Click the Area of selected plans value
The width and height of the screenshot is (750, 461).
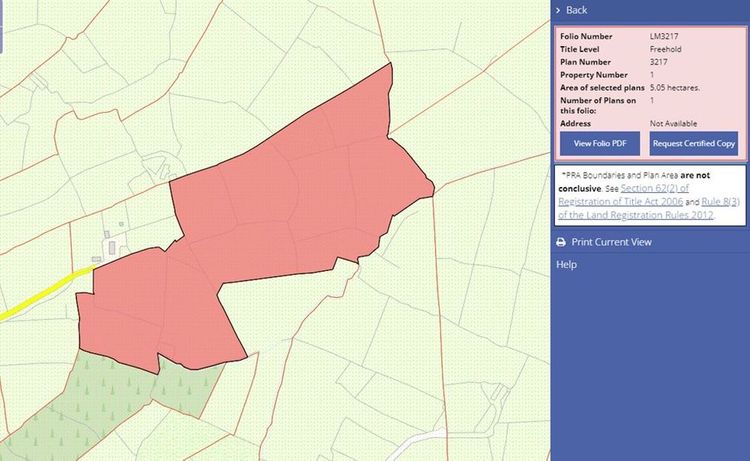point(675,88)
